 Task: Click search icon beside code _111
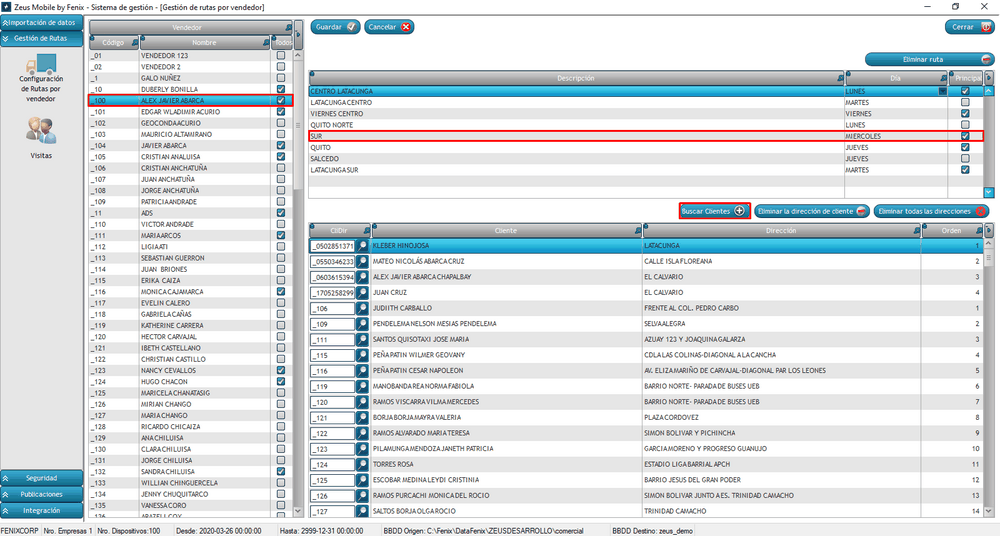coord(362,339)
